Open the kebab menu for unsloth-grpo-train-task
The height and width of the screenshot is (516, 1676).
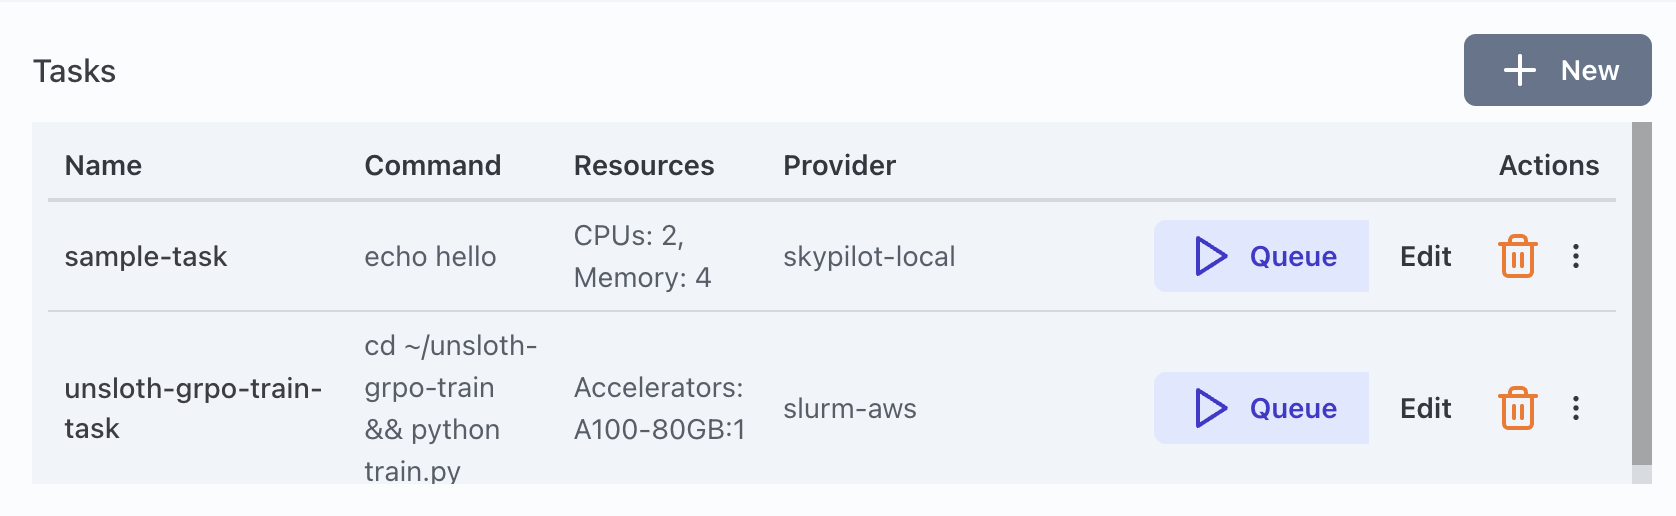tap(1576, 408)
